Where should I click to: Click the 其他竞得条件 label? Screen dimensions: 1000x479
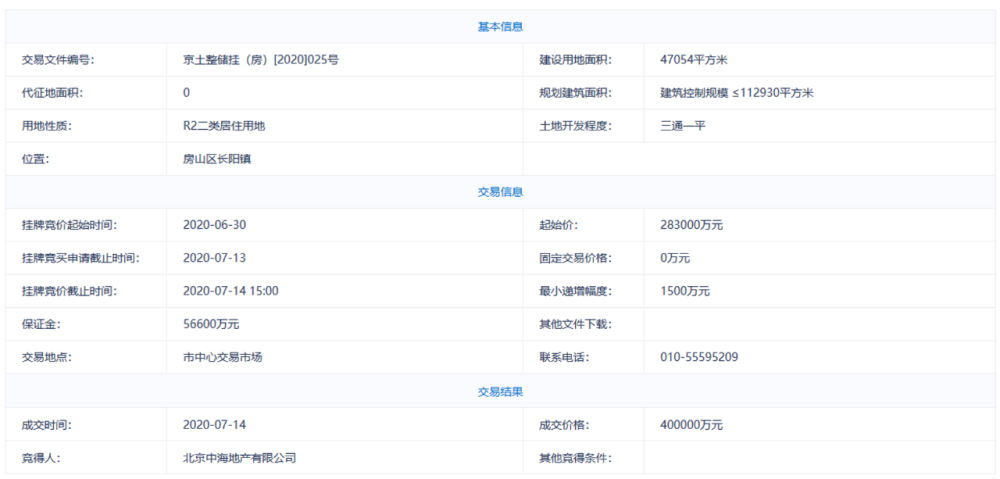coord(576,458)
